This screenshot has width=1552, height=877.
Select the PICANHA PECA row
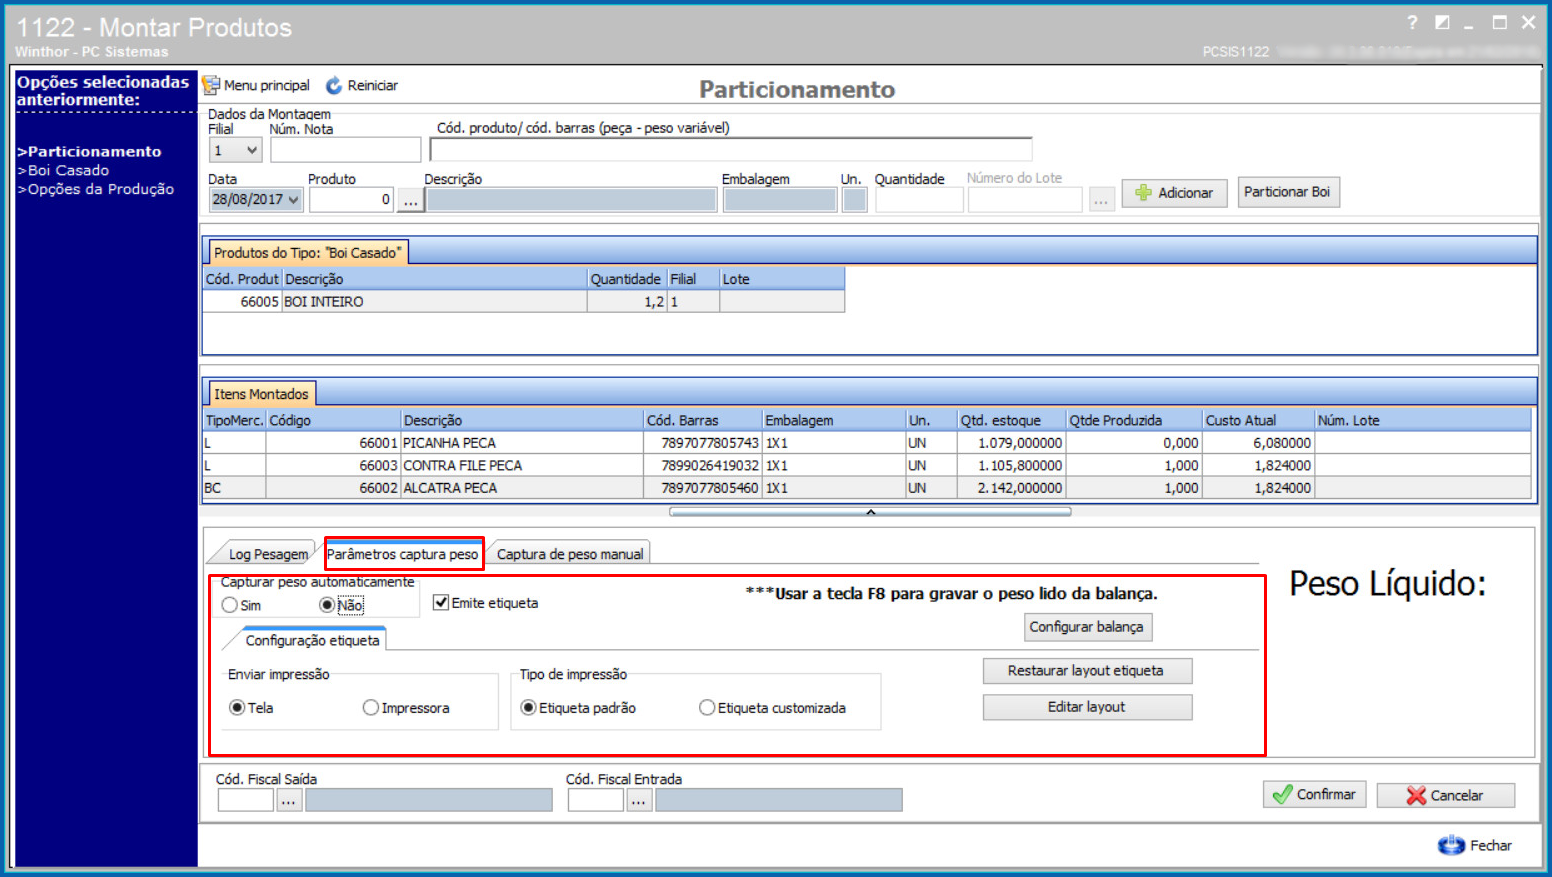tap(867, 443)
